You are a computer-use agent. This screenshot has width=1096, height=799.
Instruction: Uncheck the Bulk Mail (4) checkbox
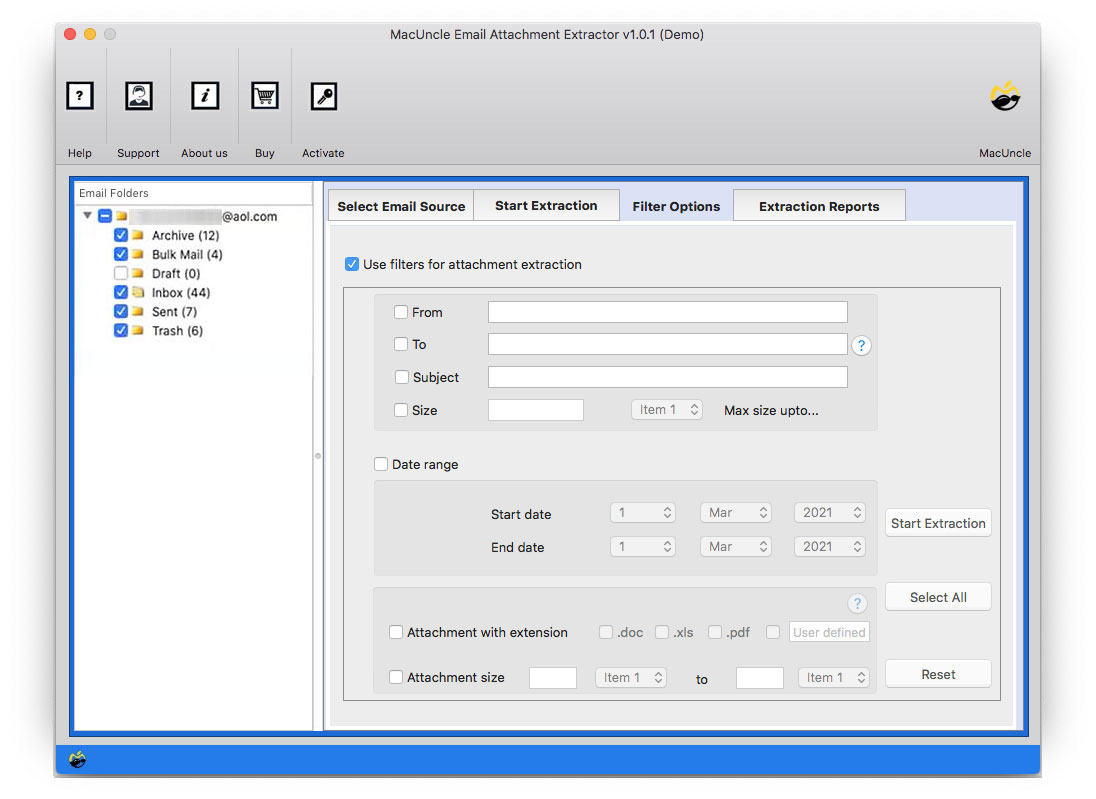[x=121, y=254]
